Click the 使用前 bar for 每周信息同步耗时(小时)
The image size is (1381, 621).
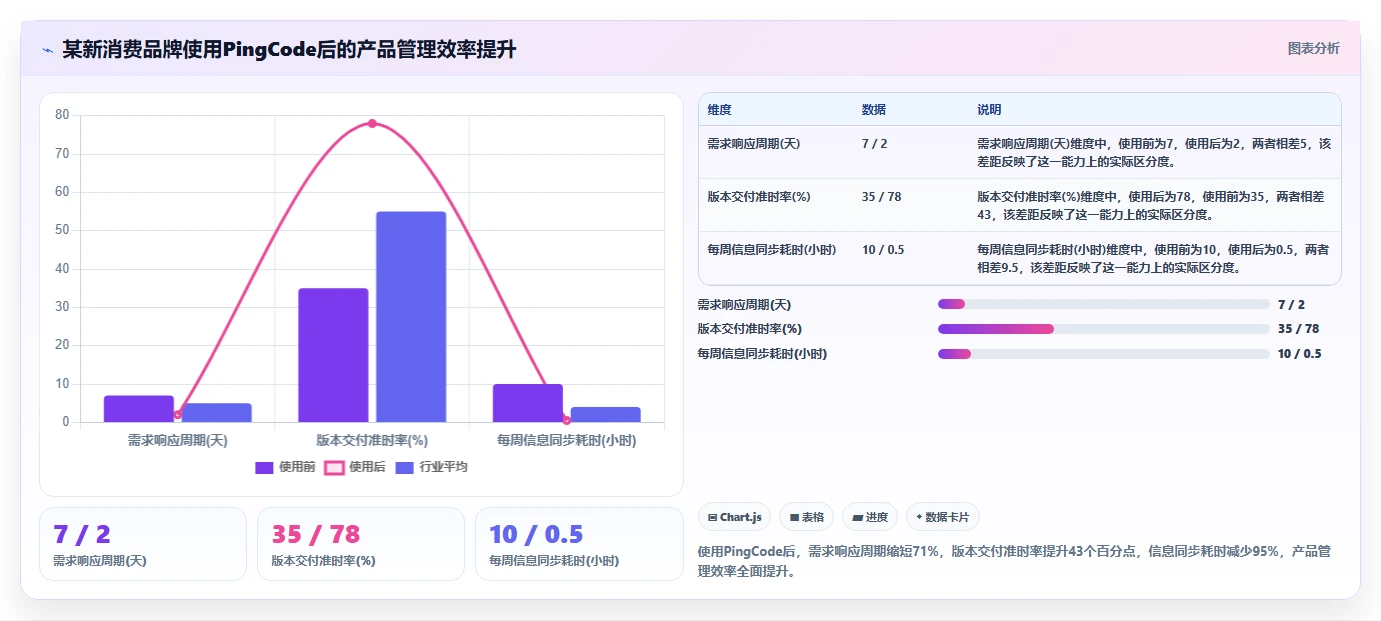[528, 403]
